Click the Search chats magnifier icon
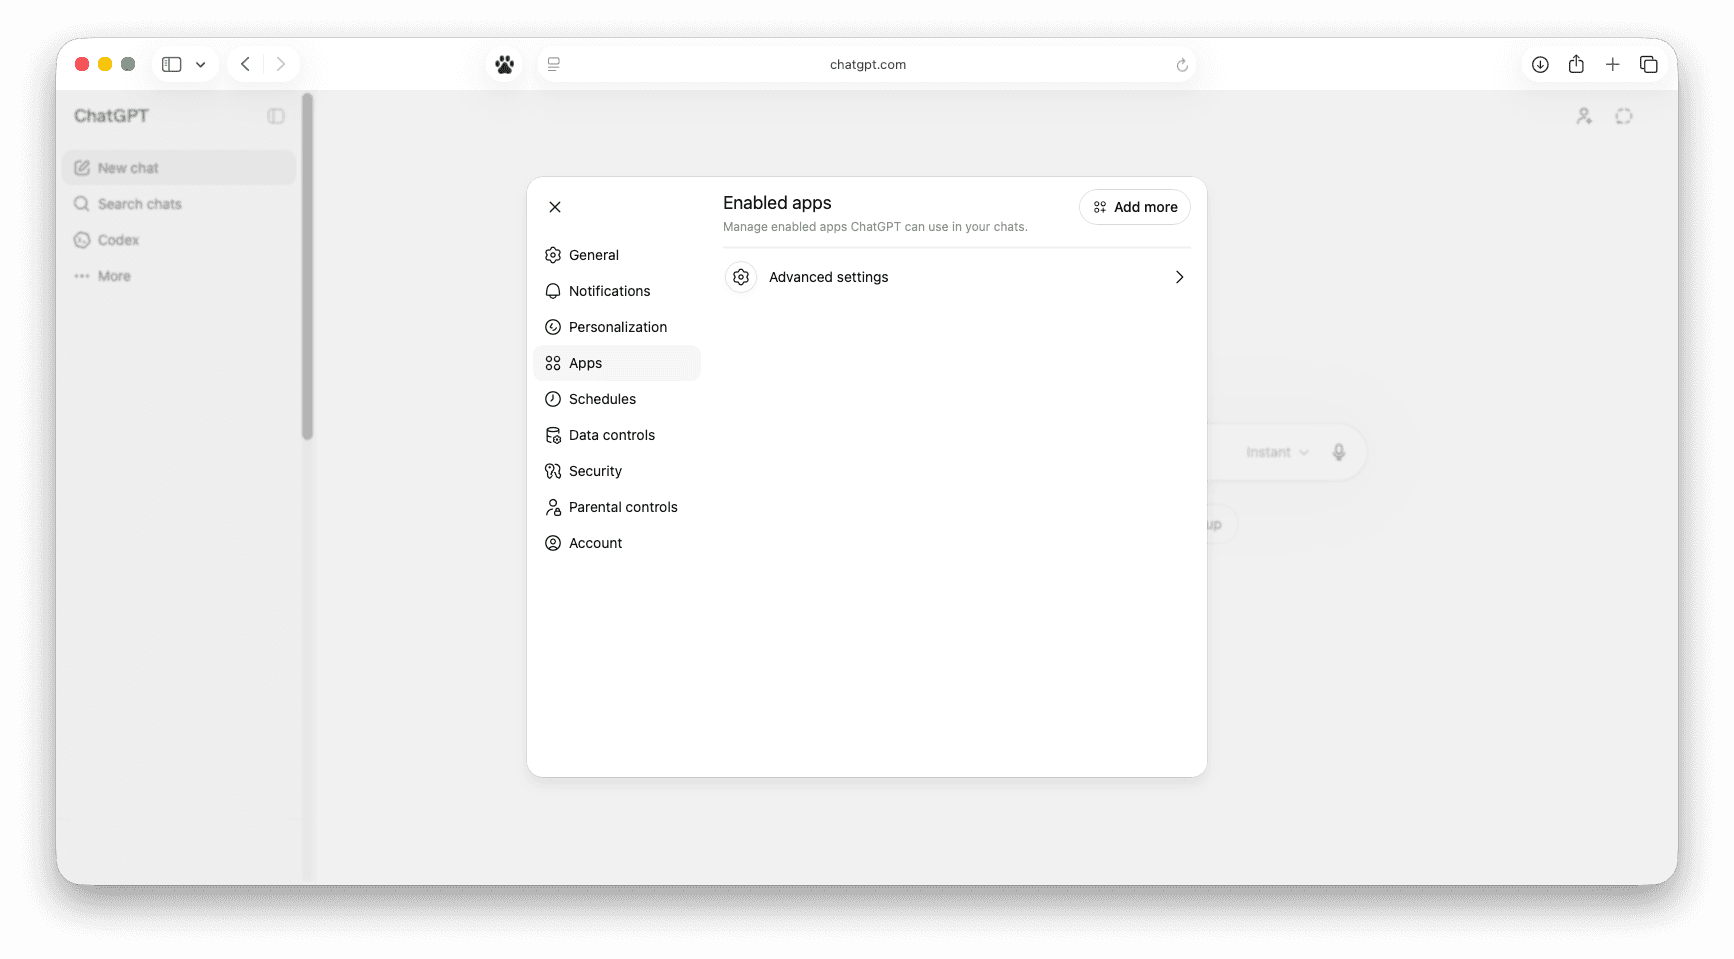This screenshot has height=959, width=1734. [81, 203]
